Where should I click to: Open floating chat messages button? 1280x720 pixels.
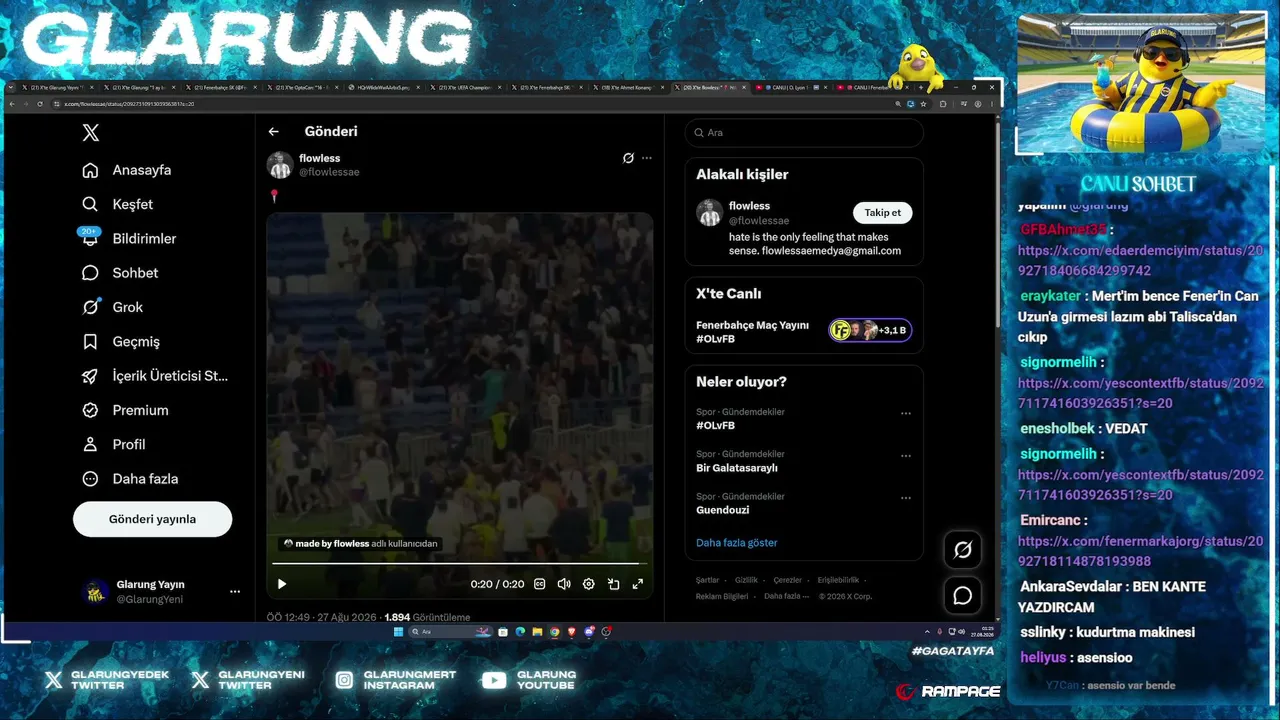(963, 596)
